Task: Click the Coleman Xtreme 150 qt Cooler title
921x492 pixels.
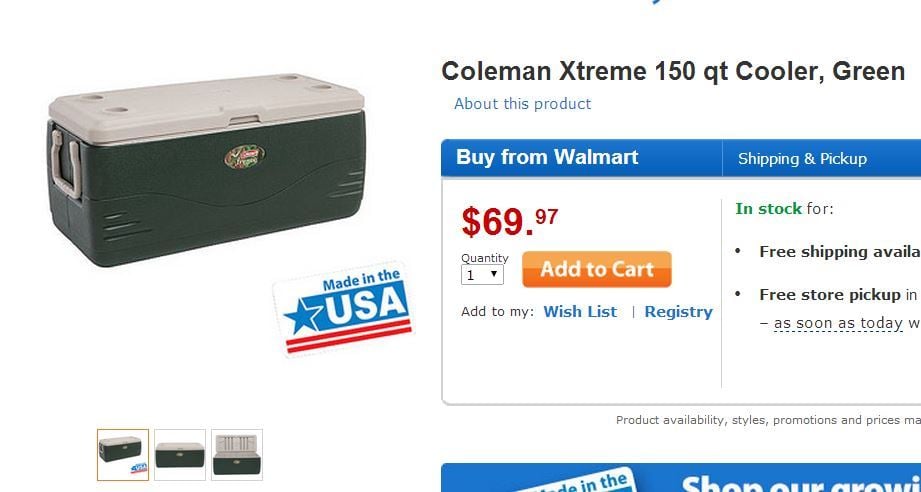Action: (673, 72)
